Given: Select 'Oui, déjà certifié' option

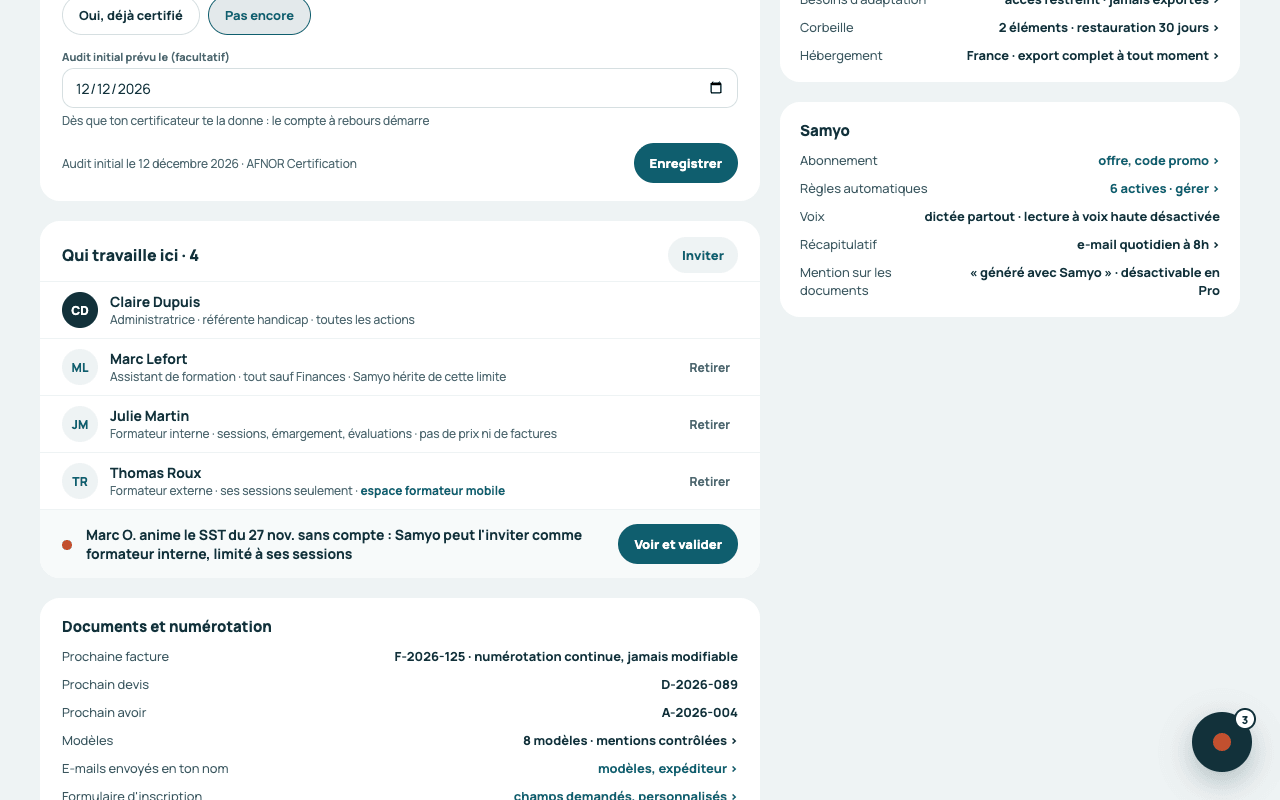Looking at the screenshot, I should point(131,15).
